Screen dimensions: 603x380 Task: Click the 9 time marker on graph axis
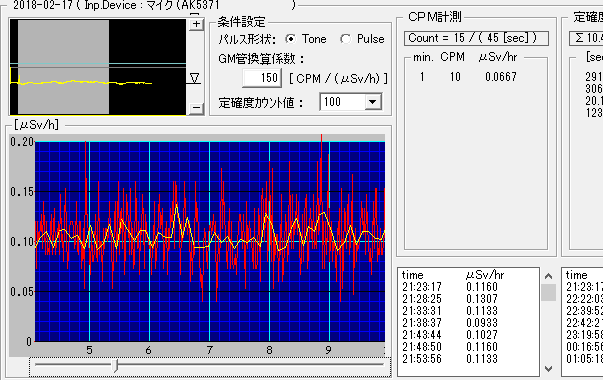pos(328,350)
